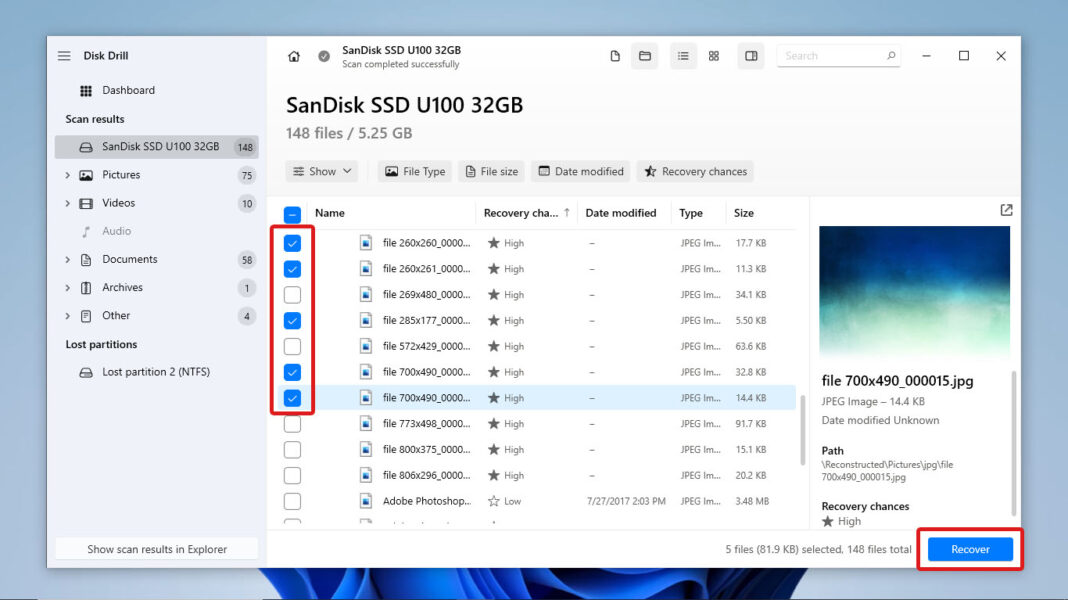Uncheck the select-all checkbox above the file list
The image size is (1068, 600).
coord(292,213)
